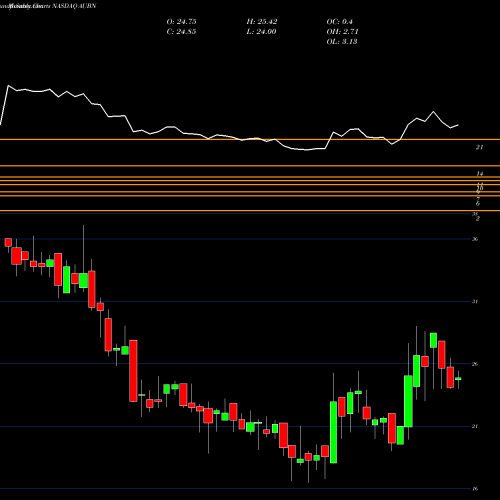Click the tall red candle falling to 23

point(133,371)
